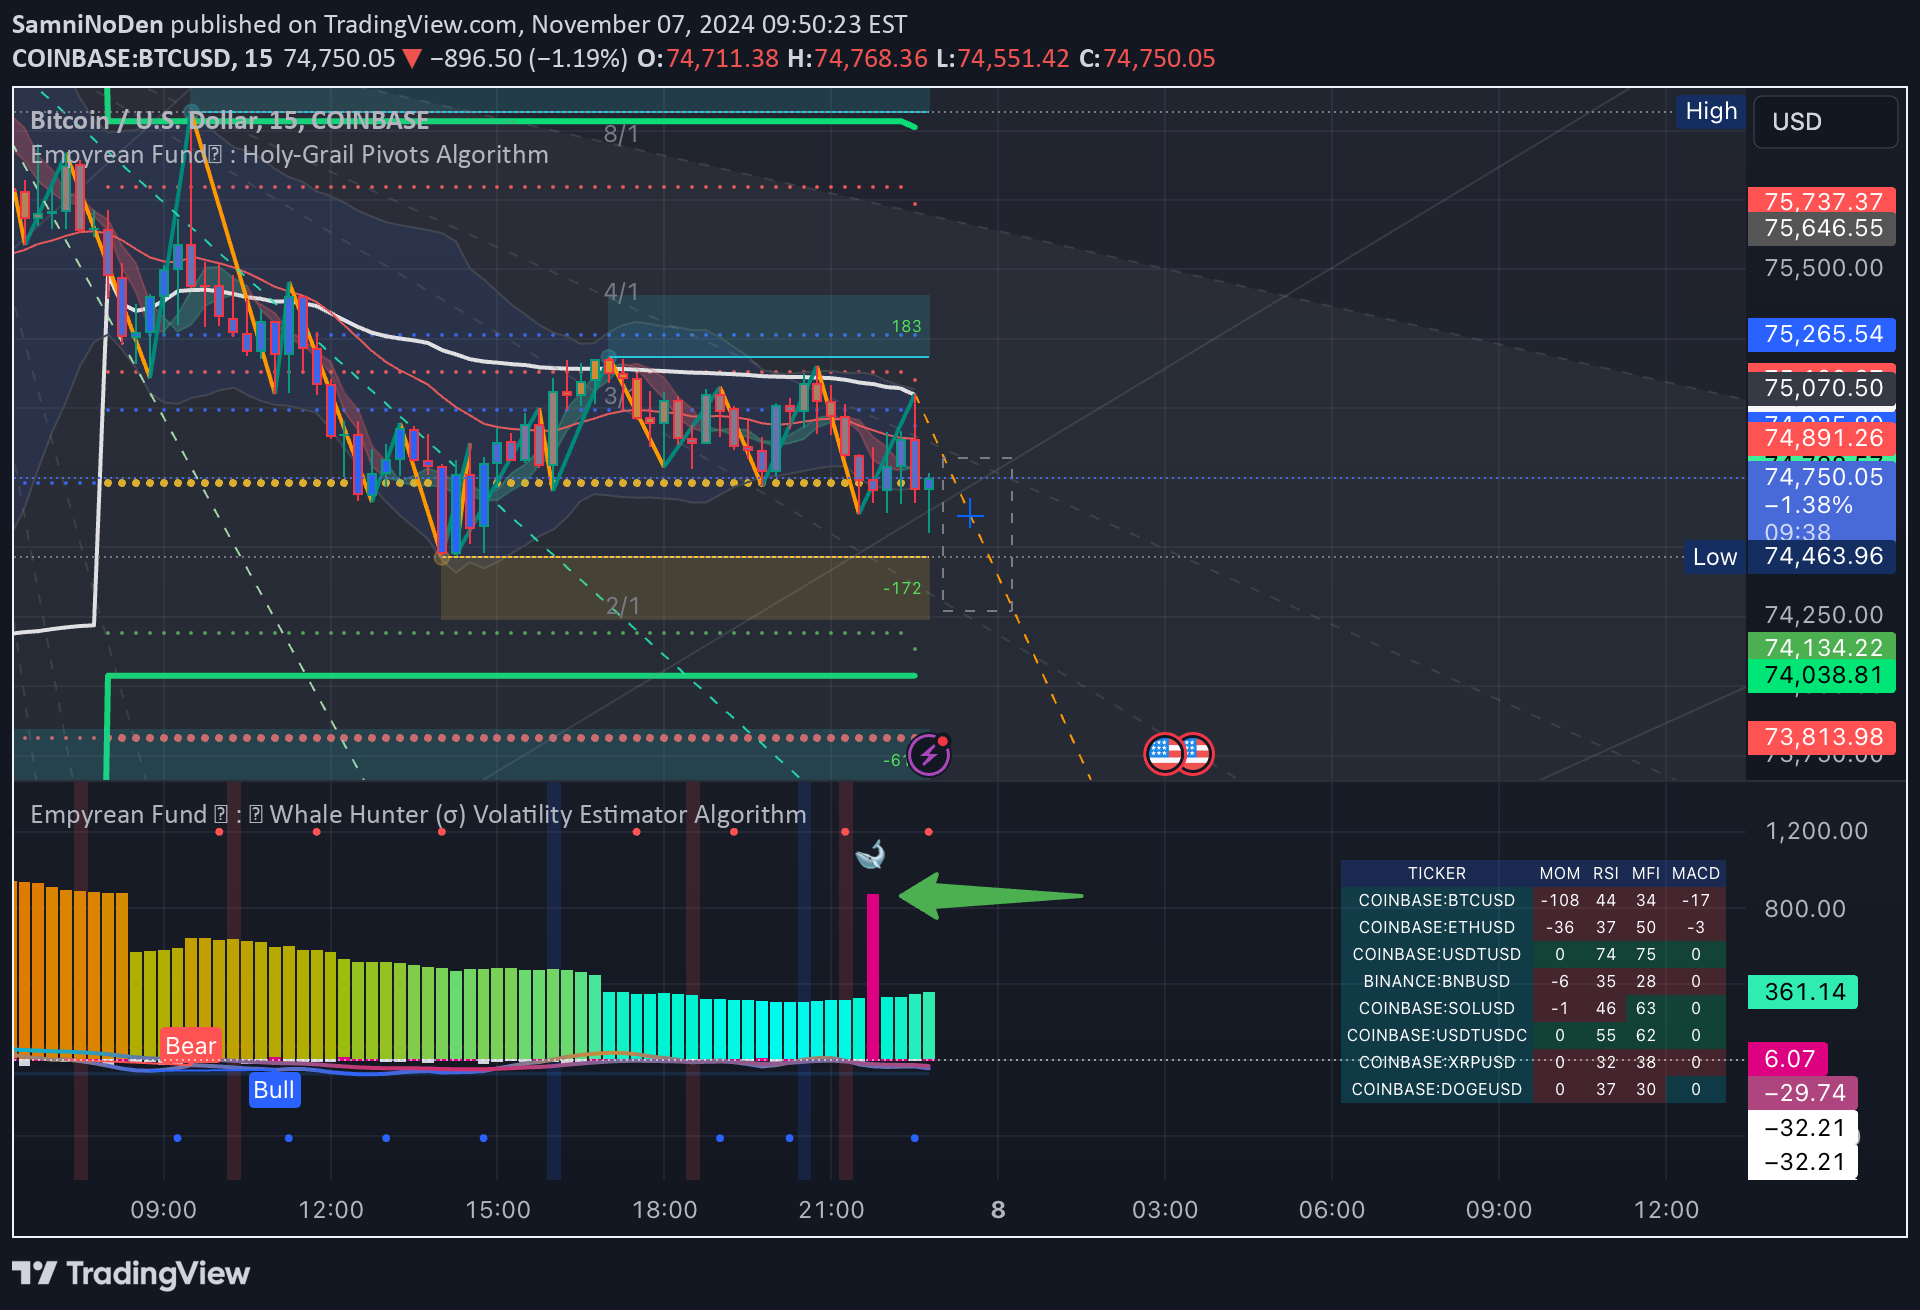Click the SamniNoDen author name

pos(88,24)
